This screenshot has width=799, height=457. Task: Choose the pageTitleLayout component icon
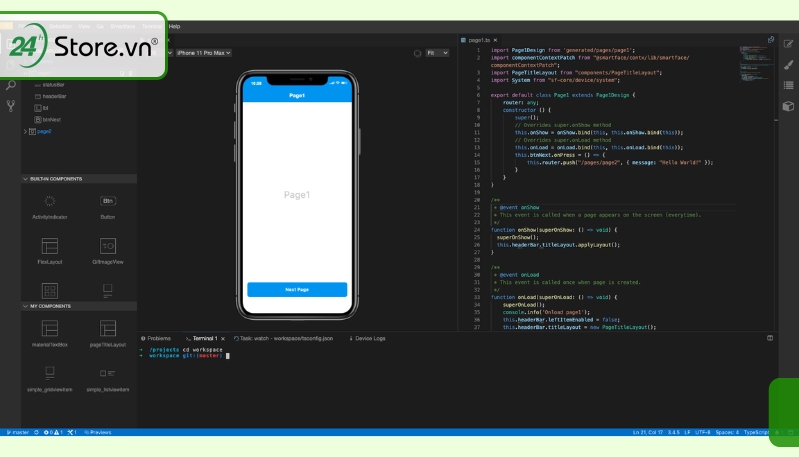coord(108,329)
